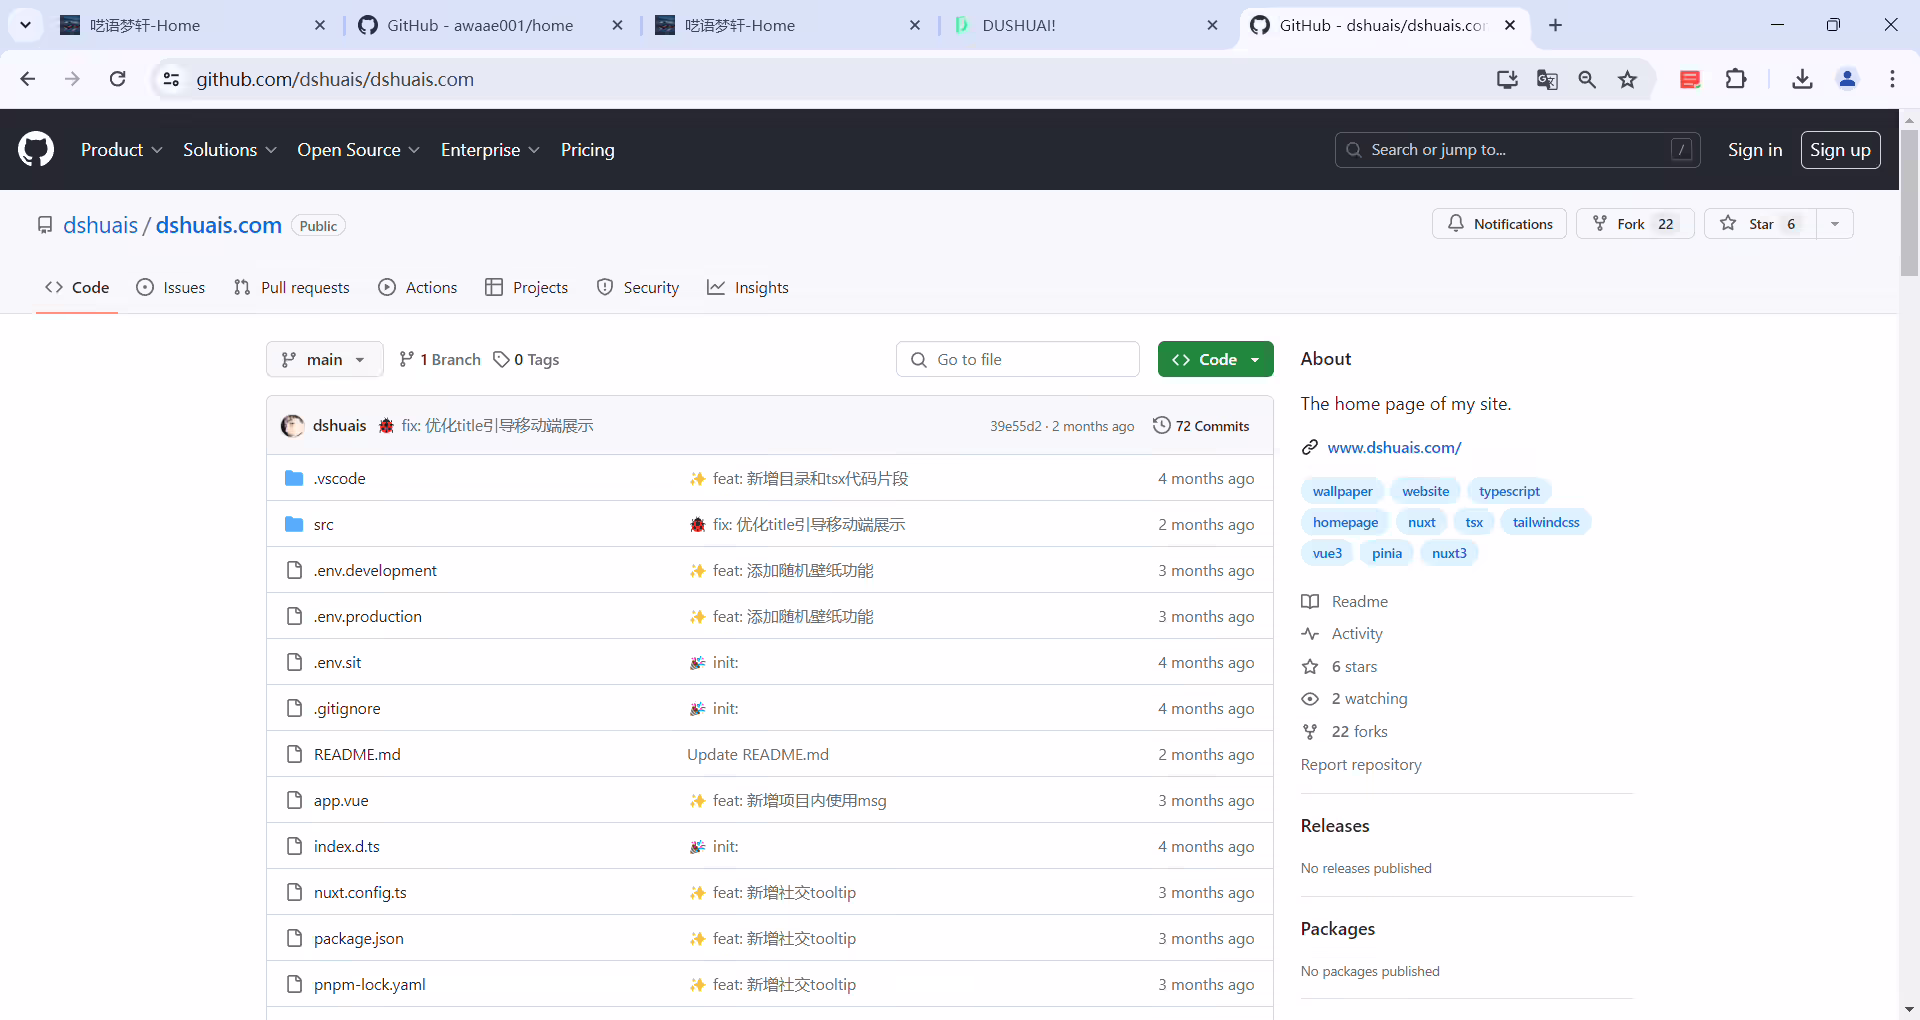Expand the main branch selector dropdown
This screenshot has height=1020, width=1920.
point(325,359)
